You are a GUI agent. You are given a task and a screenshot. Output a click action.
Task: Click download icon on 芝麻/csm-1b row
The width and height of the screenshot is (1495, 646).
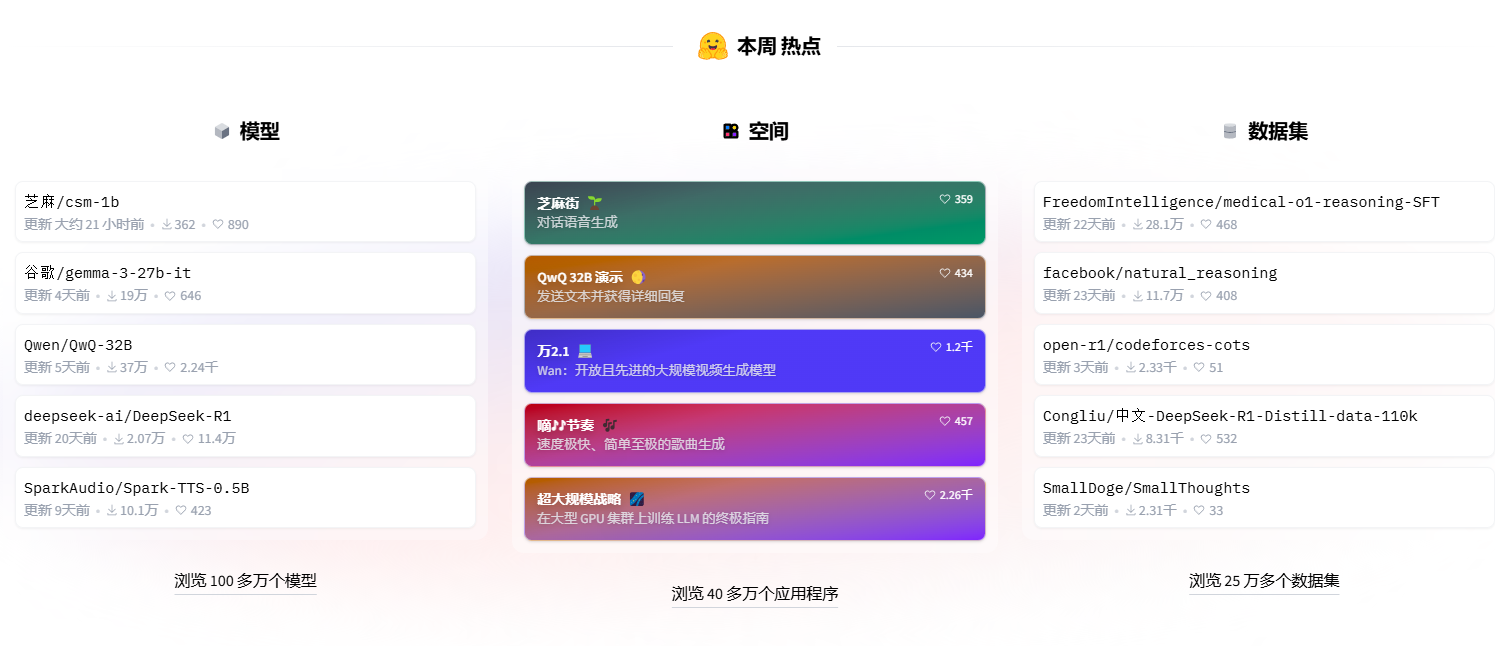pos(167,225)
